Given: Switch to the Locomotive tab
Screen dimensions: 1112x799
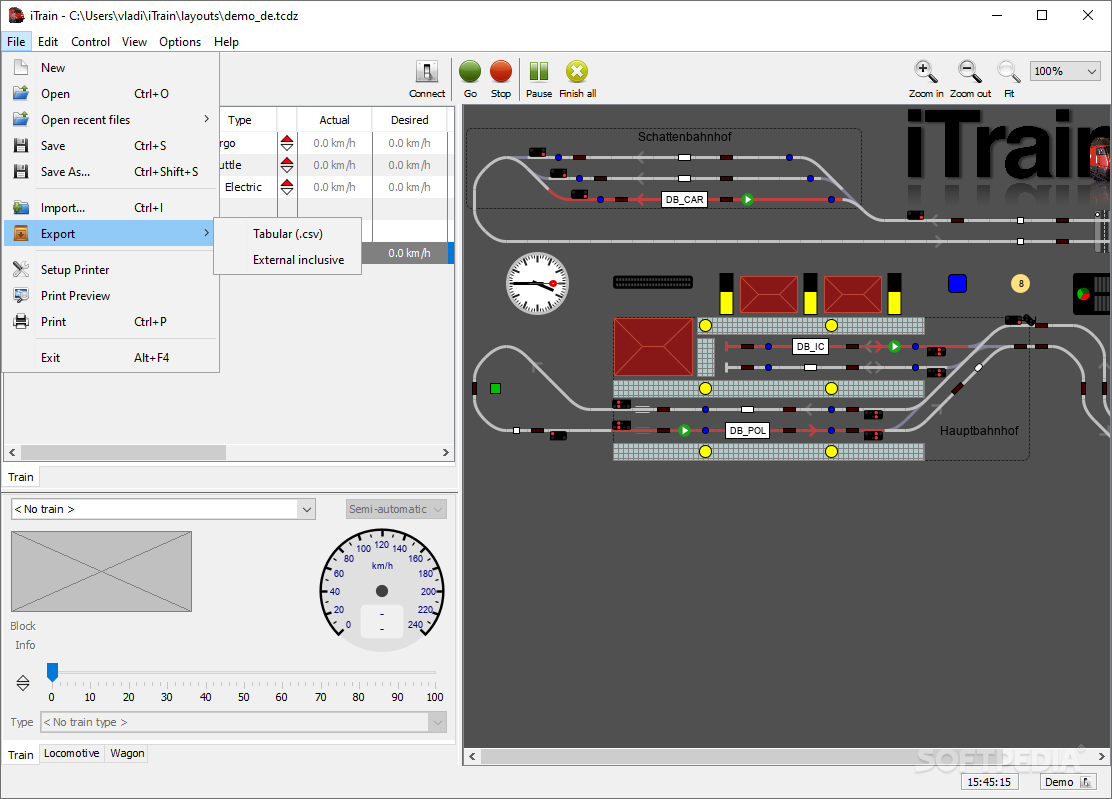Looking at the screenshot, I should click(72, 753).
